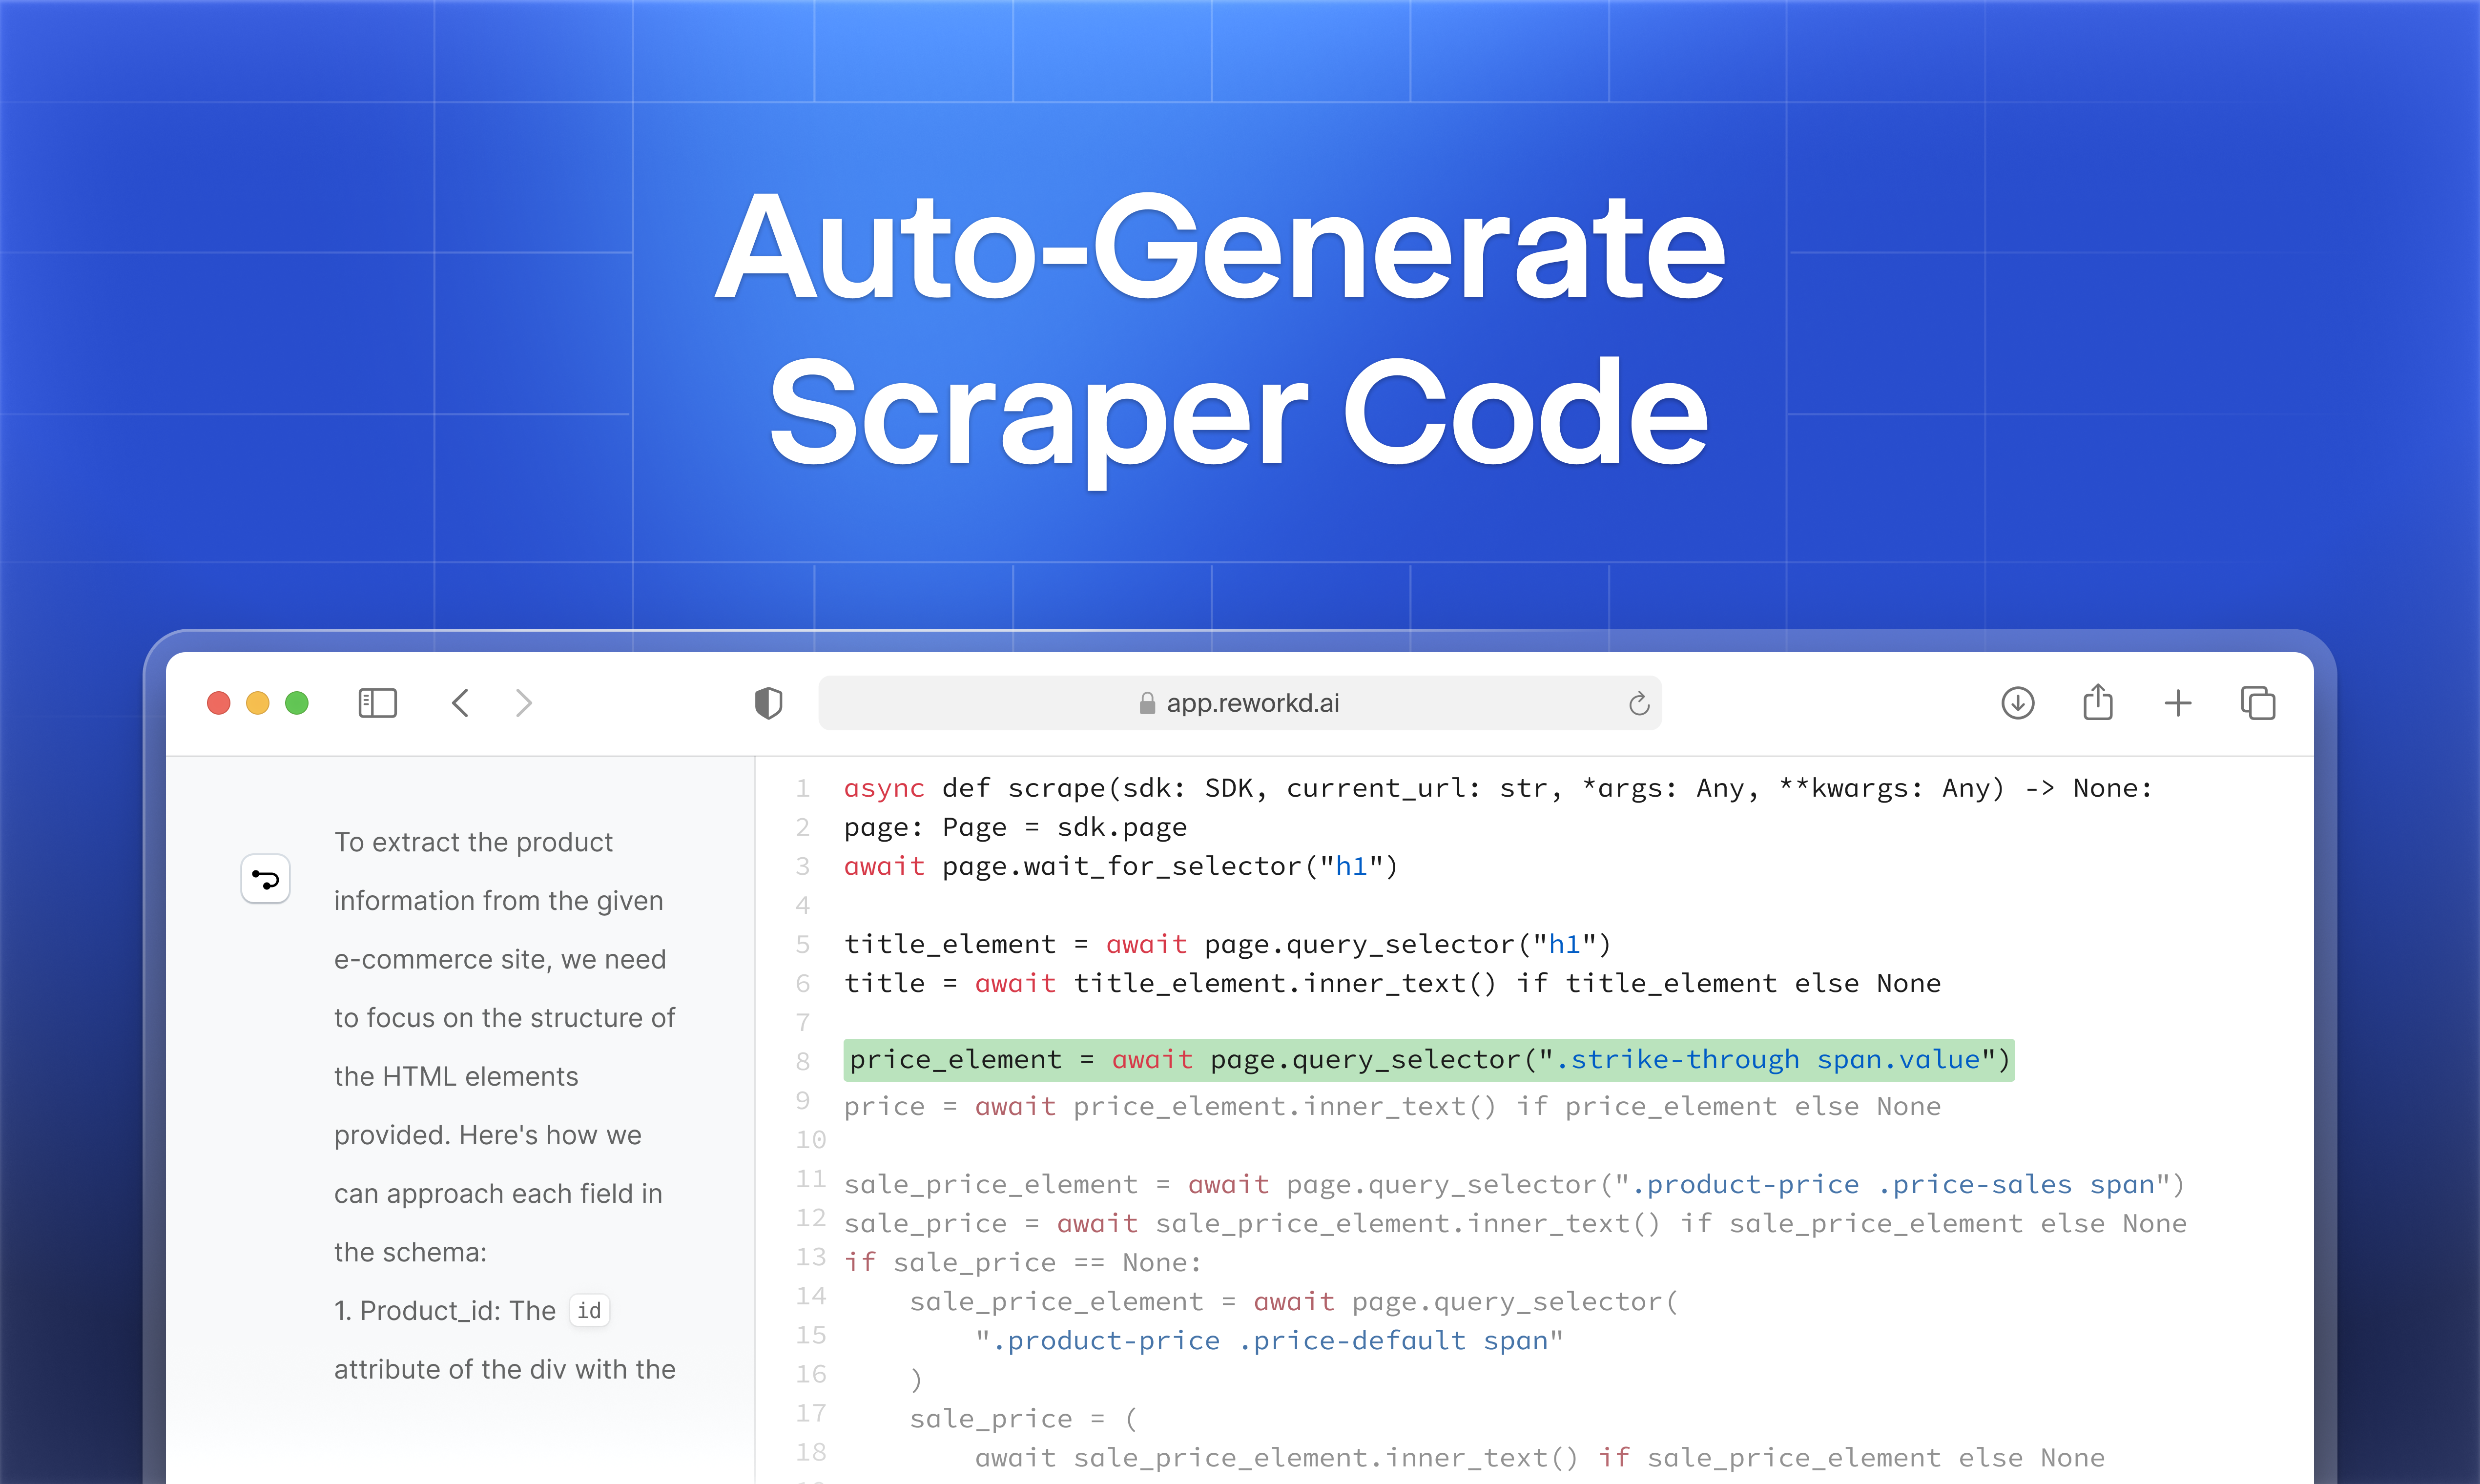Go back with the left chevron
2480x1484 pixels.
pos(460,703)
